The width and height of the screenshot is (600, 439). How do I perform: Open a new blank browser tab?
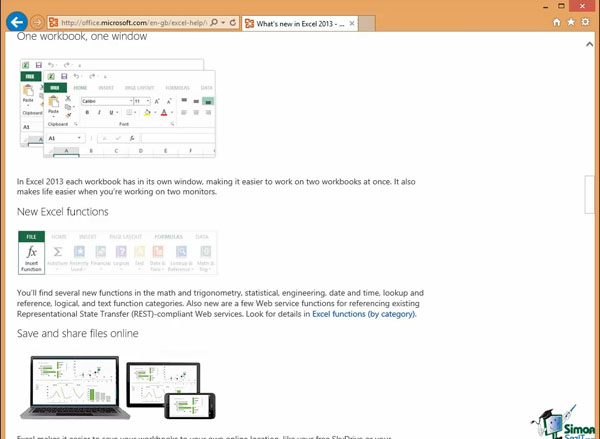pyautogui.click(x=367, y=24)
